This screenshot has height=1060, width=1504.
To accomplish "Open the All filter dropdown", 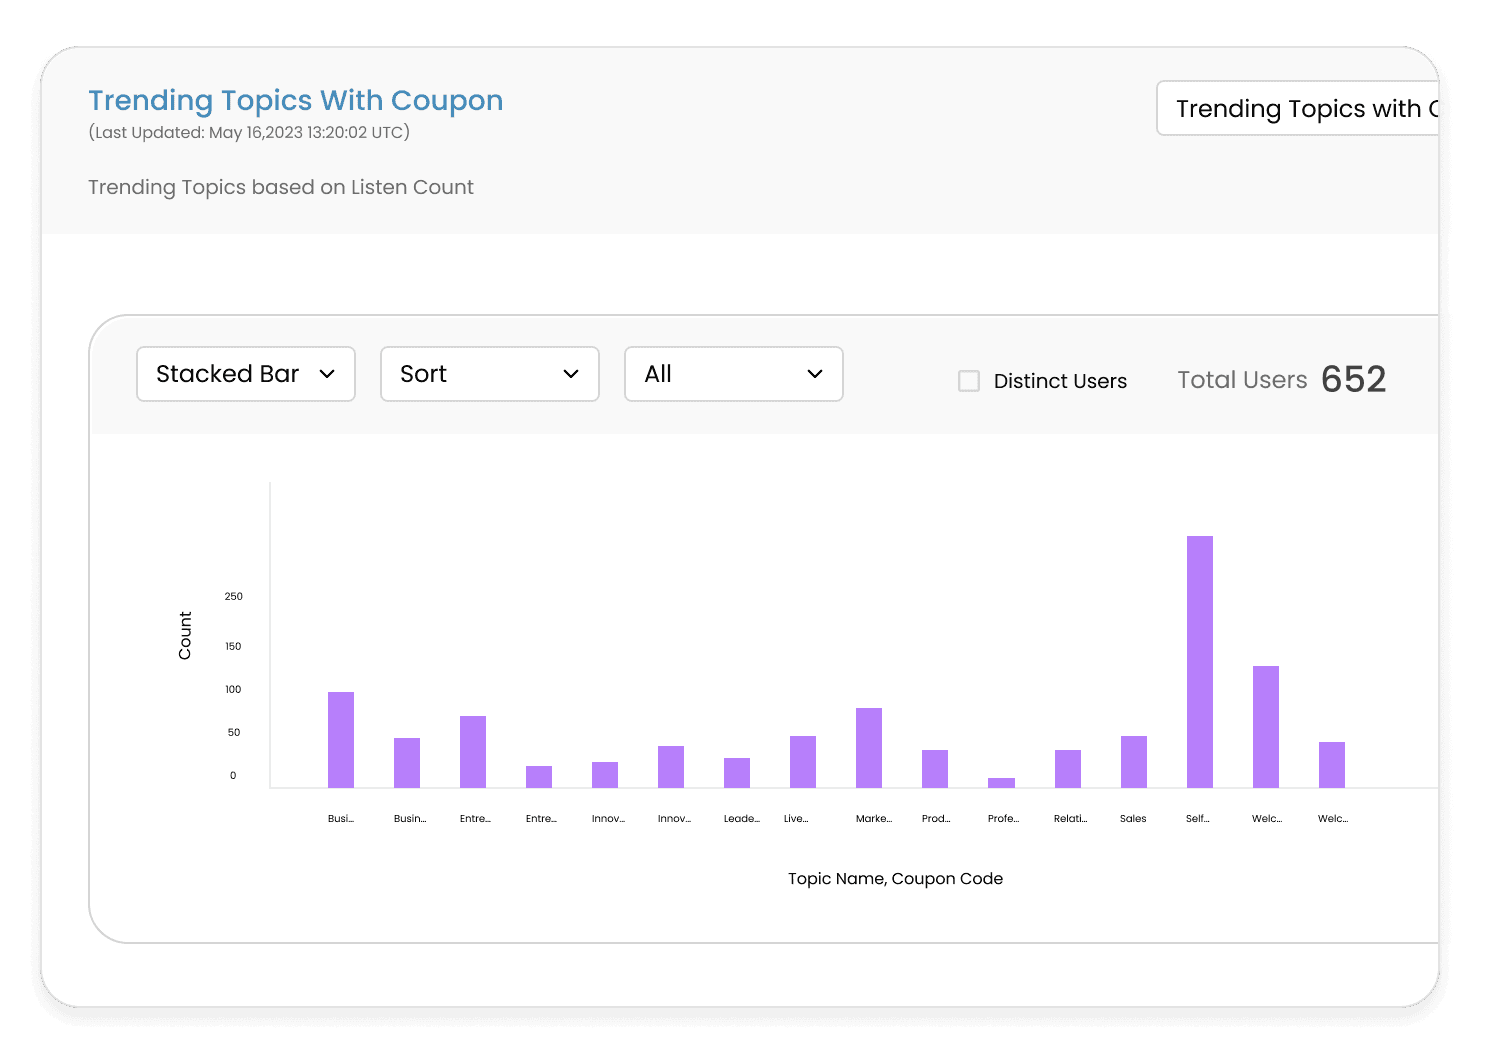I will click(x=733, y=374).
